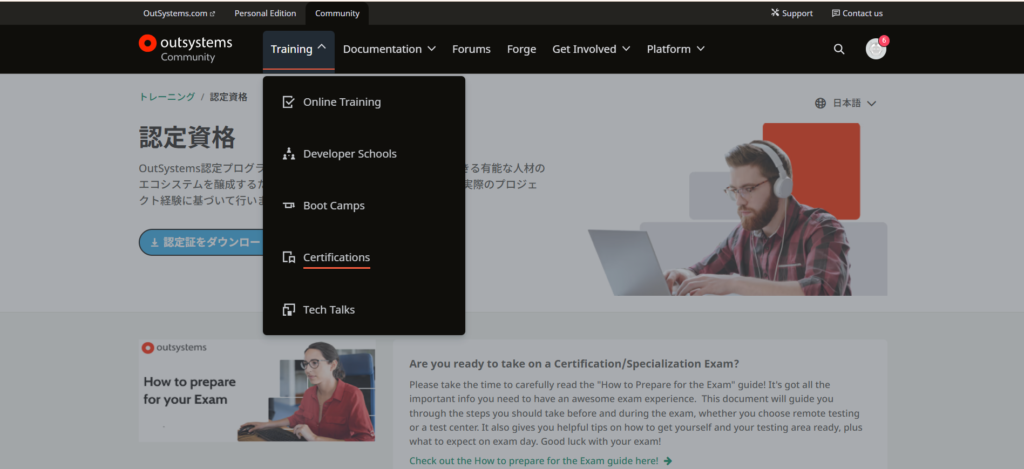Screen dimensions: 1024x469
Task: Click the Boot Camps icon
Action: pos(288,206)
